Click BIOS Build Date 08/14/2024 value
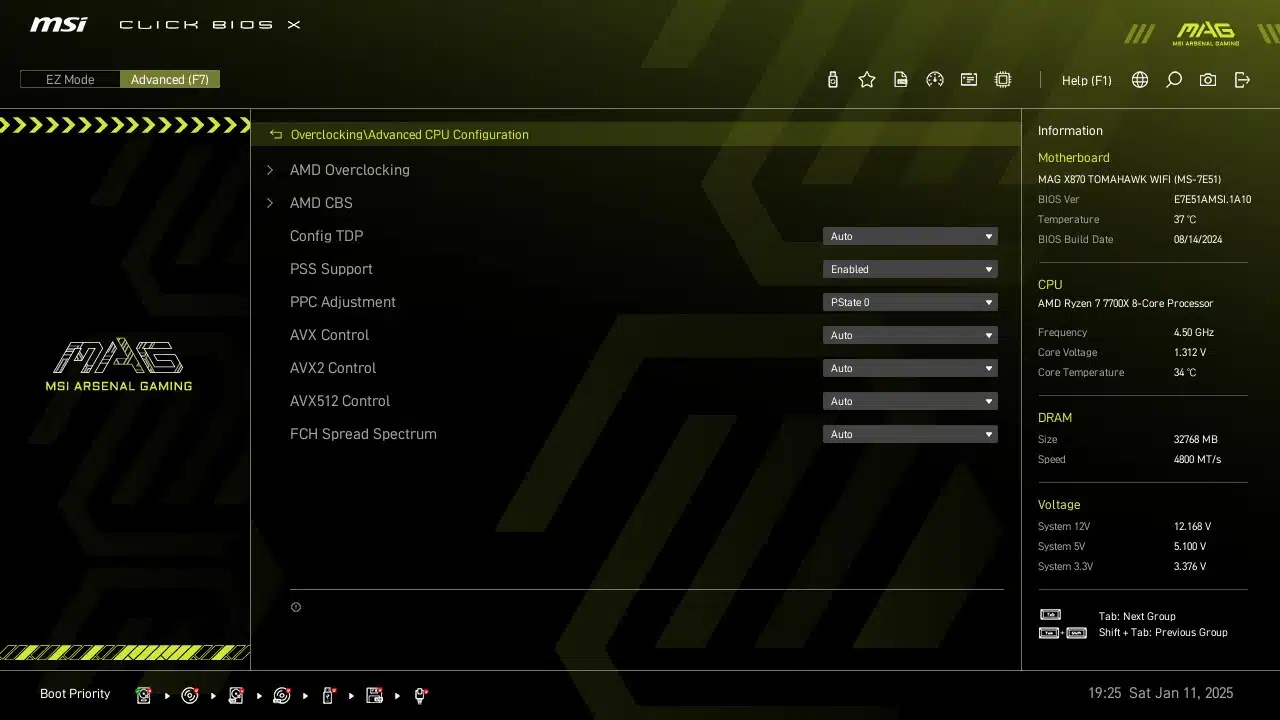The width and height of the screenshot is (1280, 720). (x=1199, y=240)
